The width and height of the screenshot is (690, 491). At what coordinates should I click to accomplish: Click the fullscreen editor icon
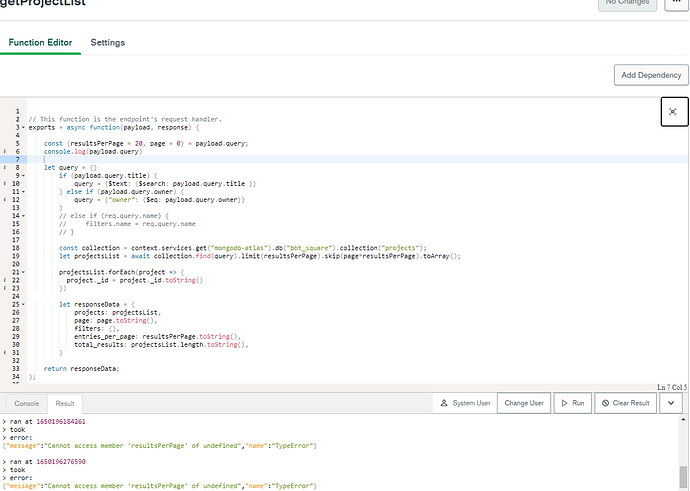tap(674, 112)
